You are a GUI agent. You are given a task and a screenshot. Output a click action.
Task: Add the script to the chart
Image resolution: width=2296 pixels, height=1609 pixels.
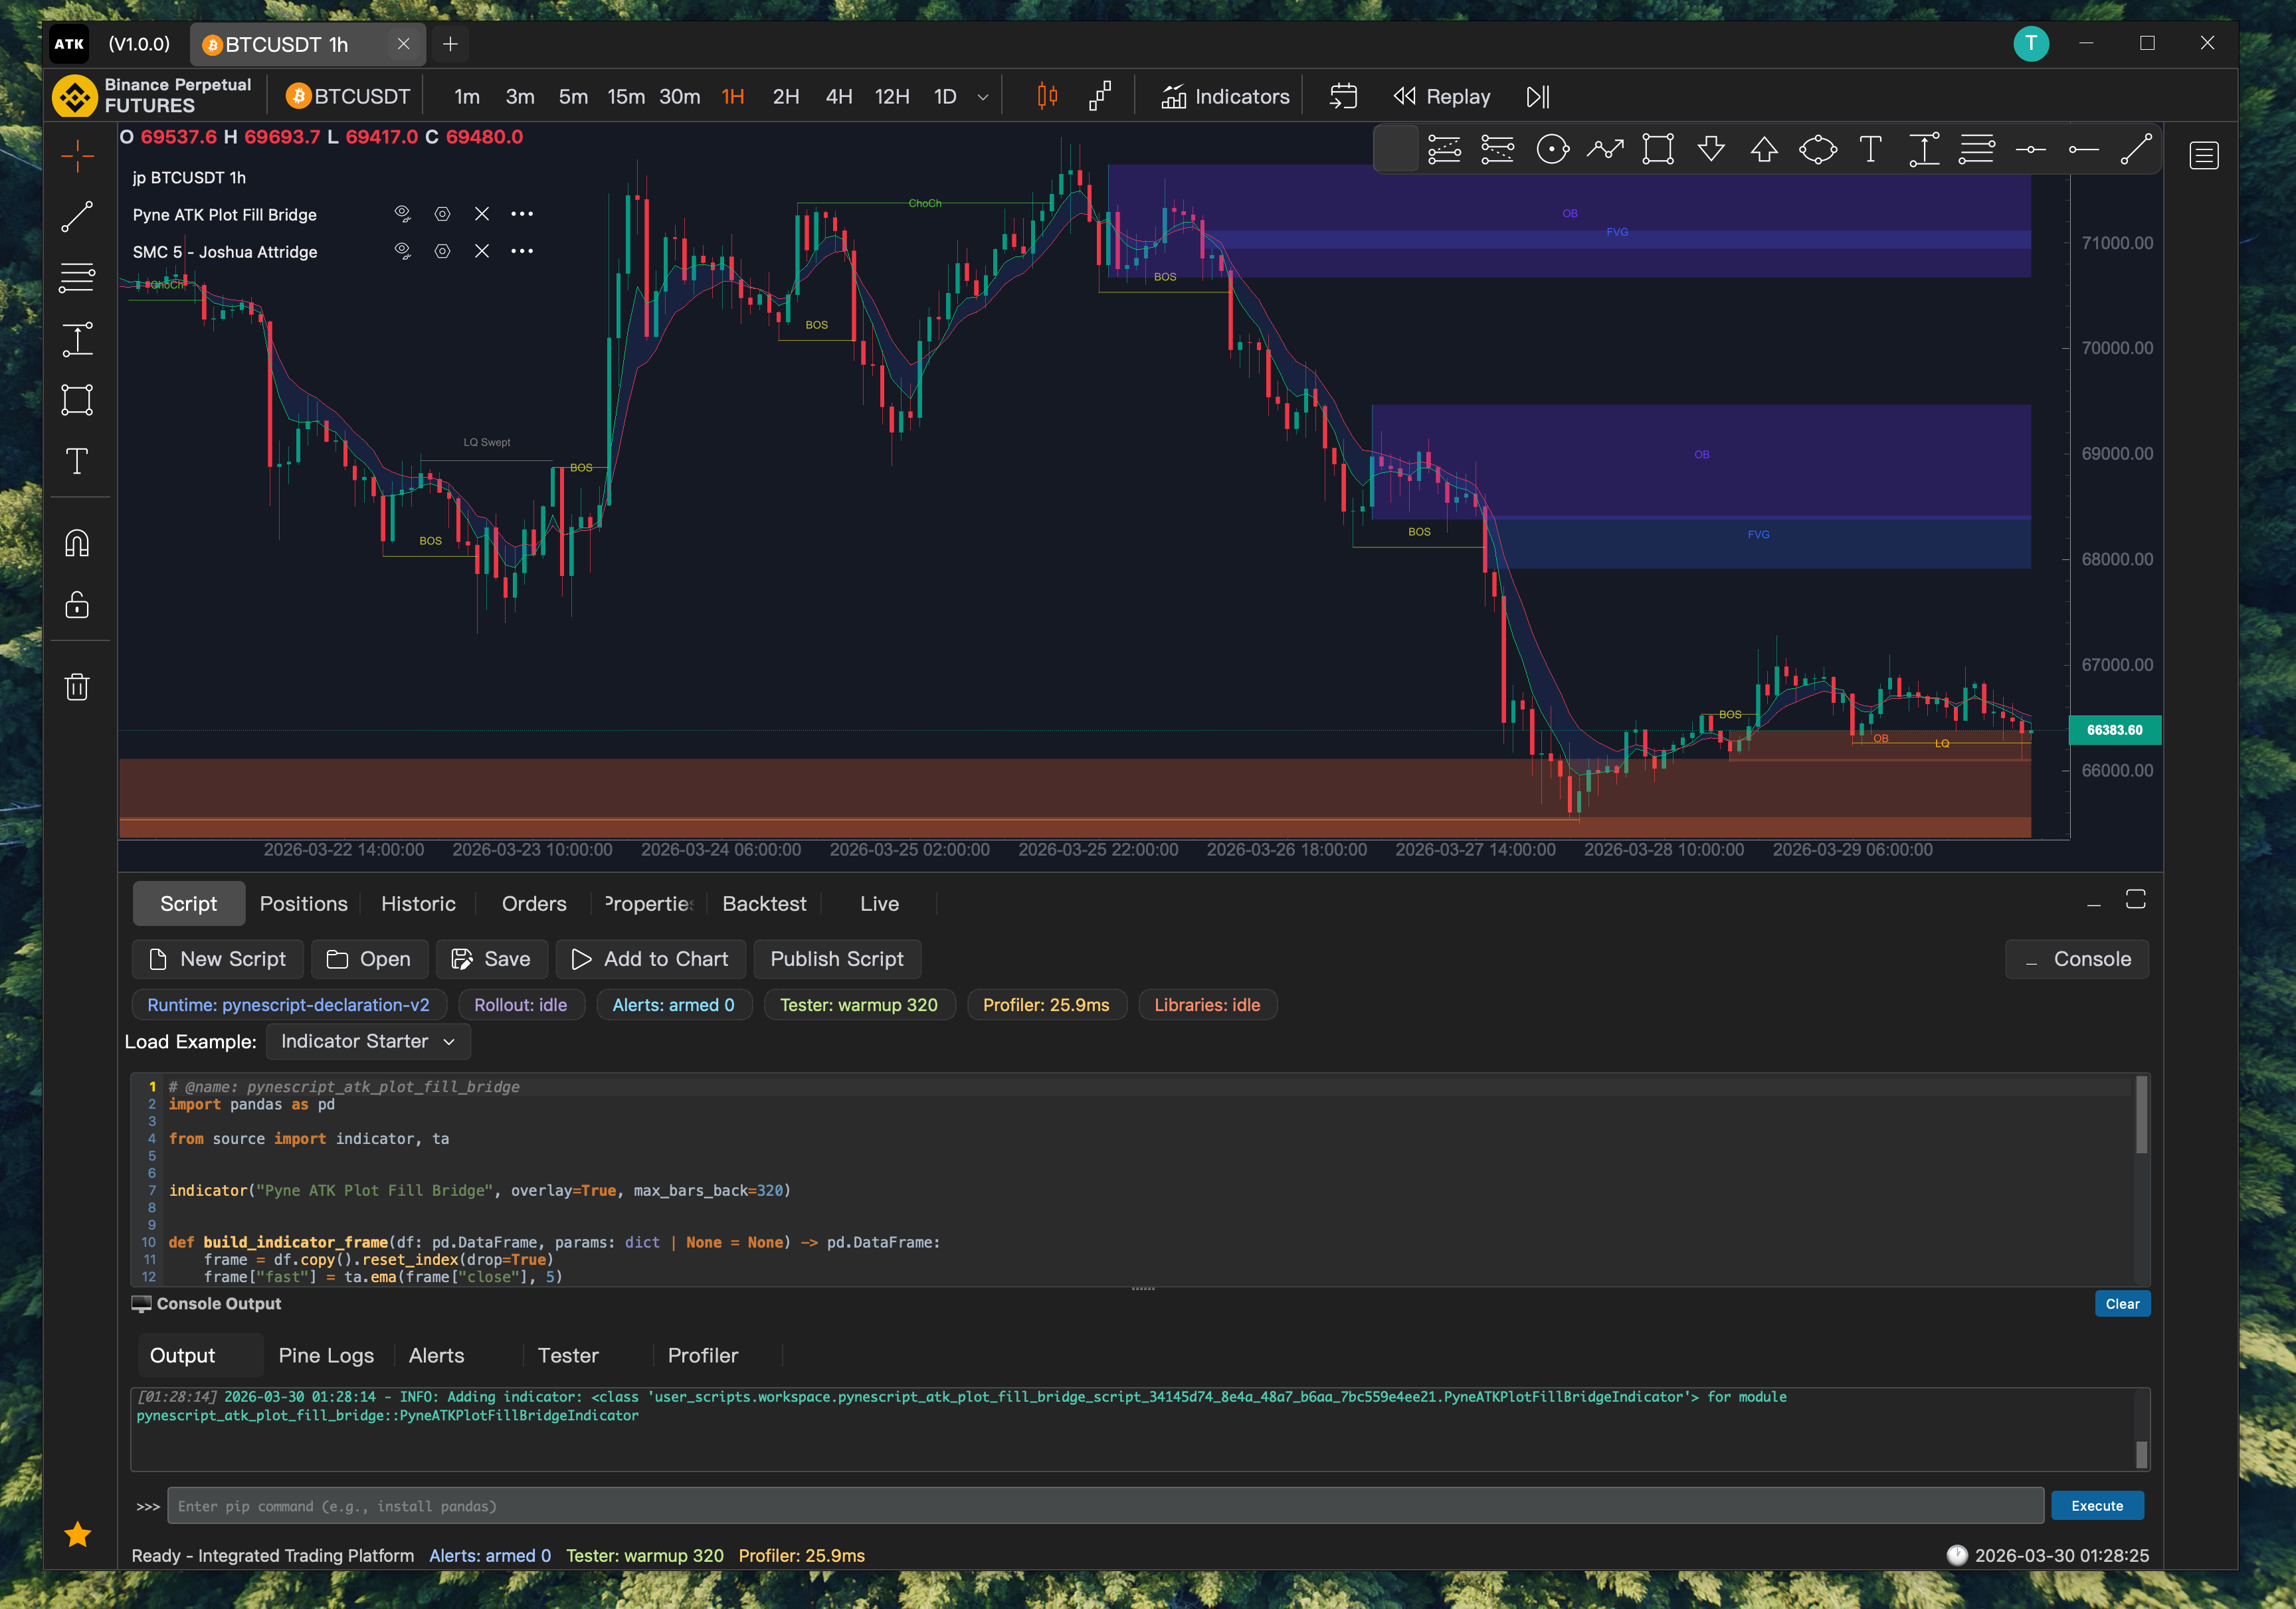pyautogui.click(x=651, y=958)
